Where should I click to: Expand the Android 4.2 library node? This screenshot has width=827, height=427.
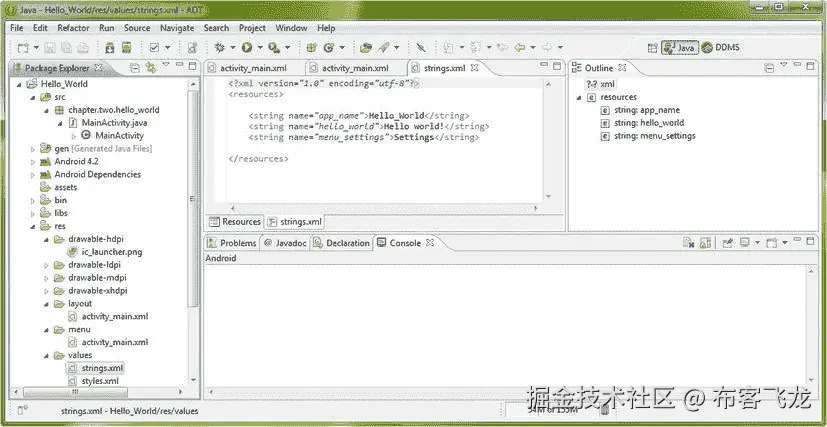33,162
